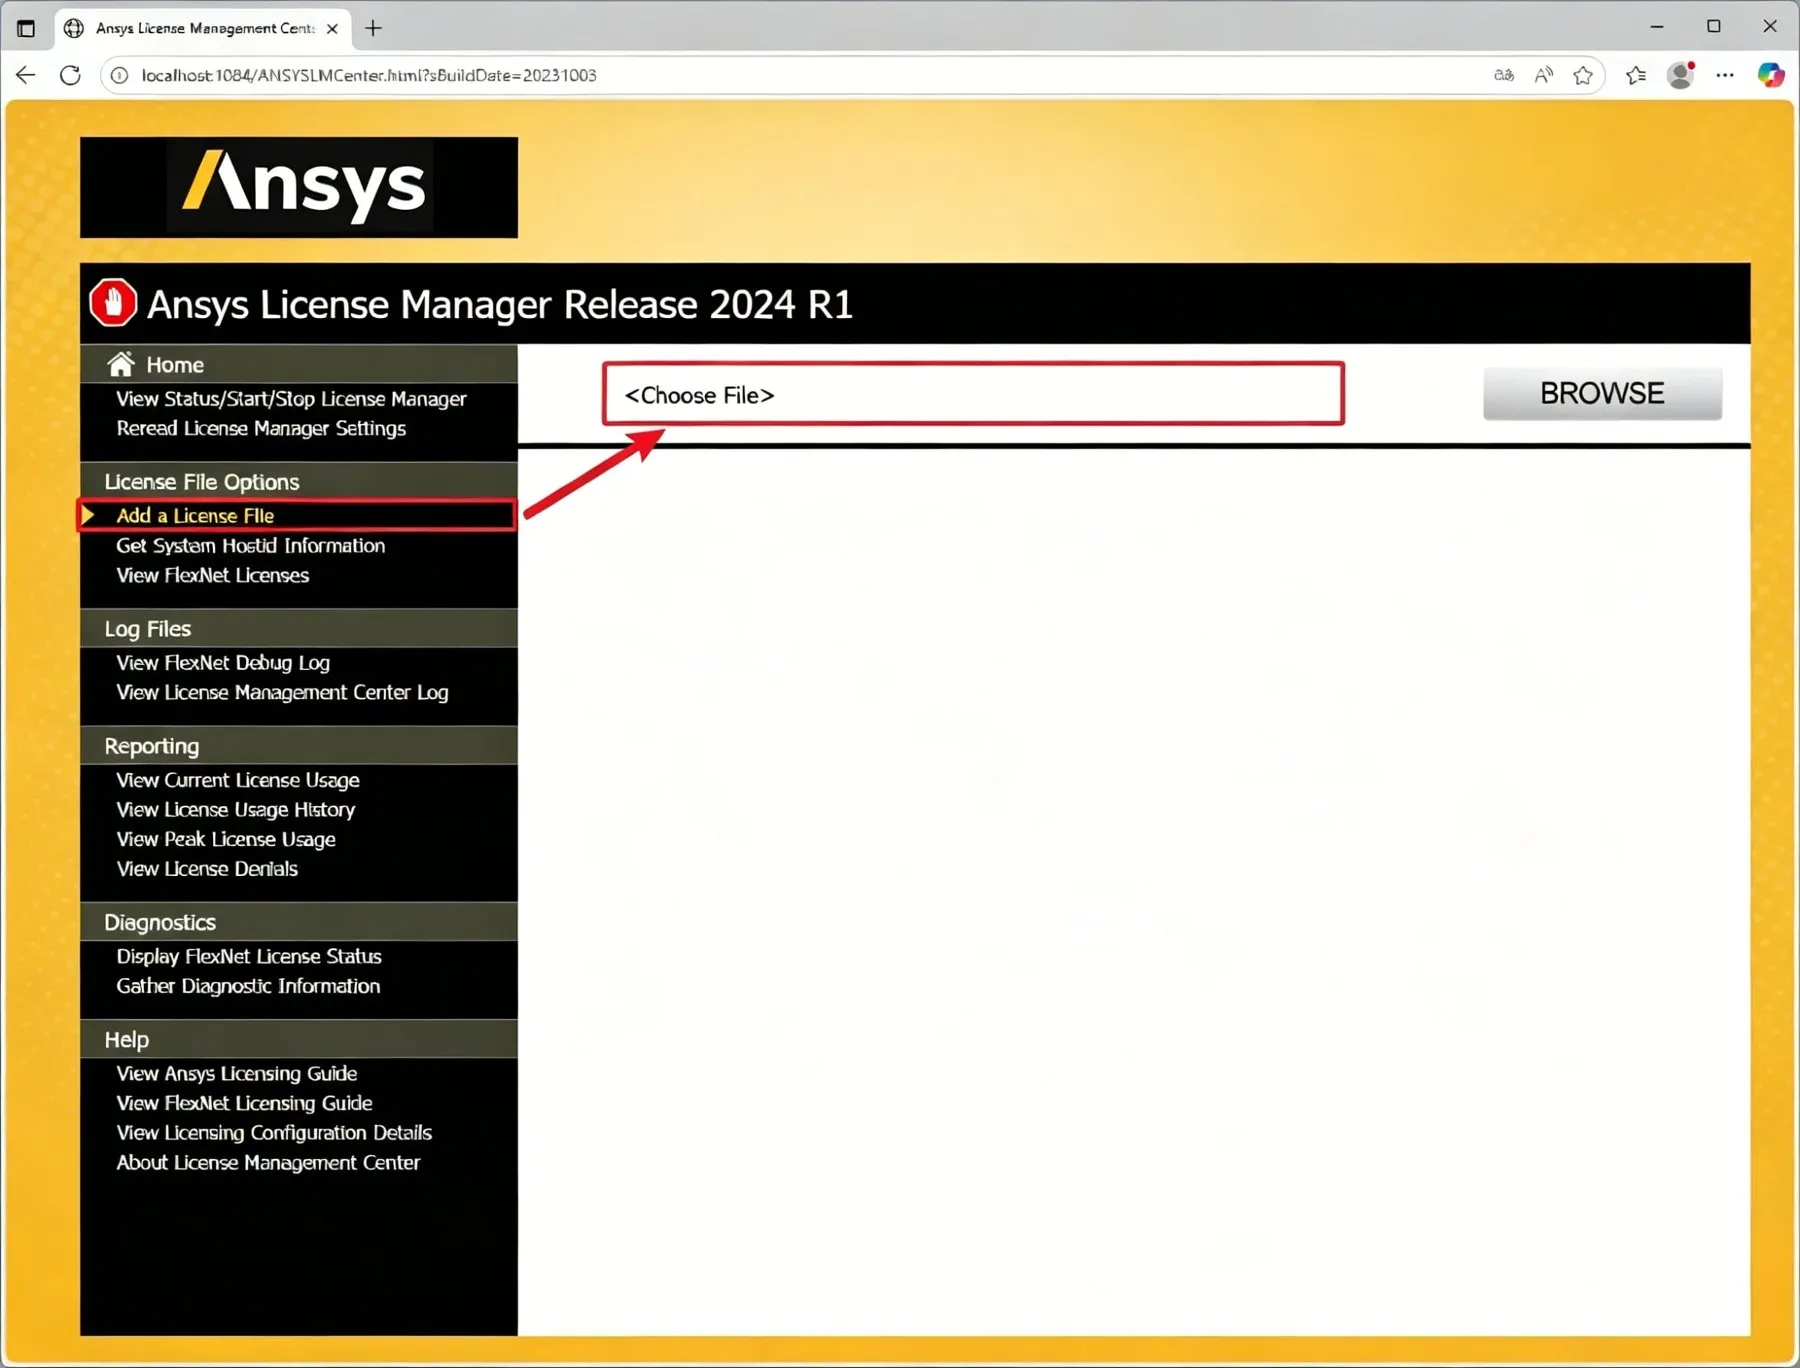Open Gather Diagnostic Information
1800x1368 pixels.
(x=248, y=986)
